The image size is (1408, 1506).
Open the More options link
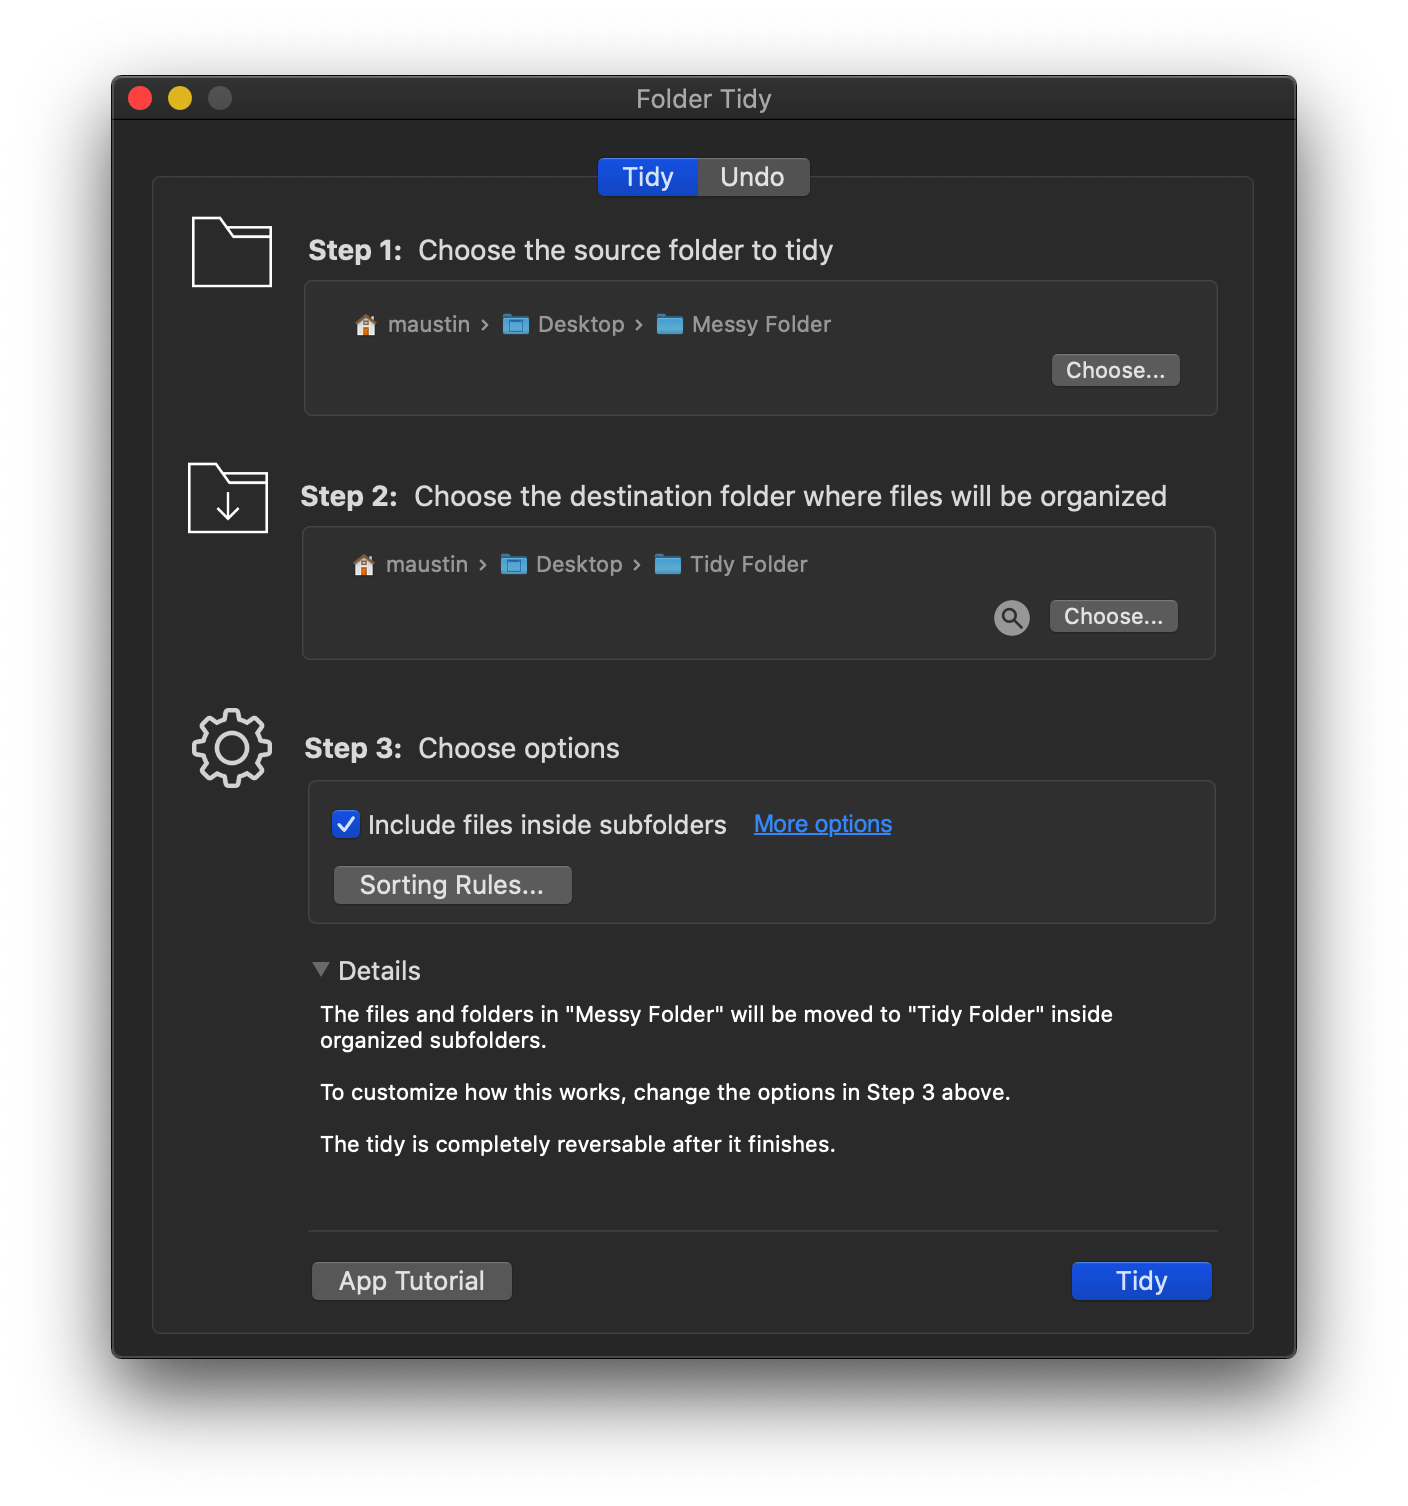click(823, 824)
